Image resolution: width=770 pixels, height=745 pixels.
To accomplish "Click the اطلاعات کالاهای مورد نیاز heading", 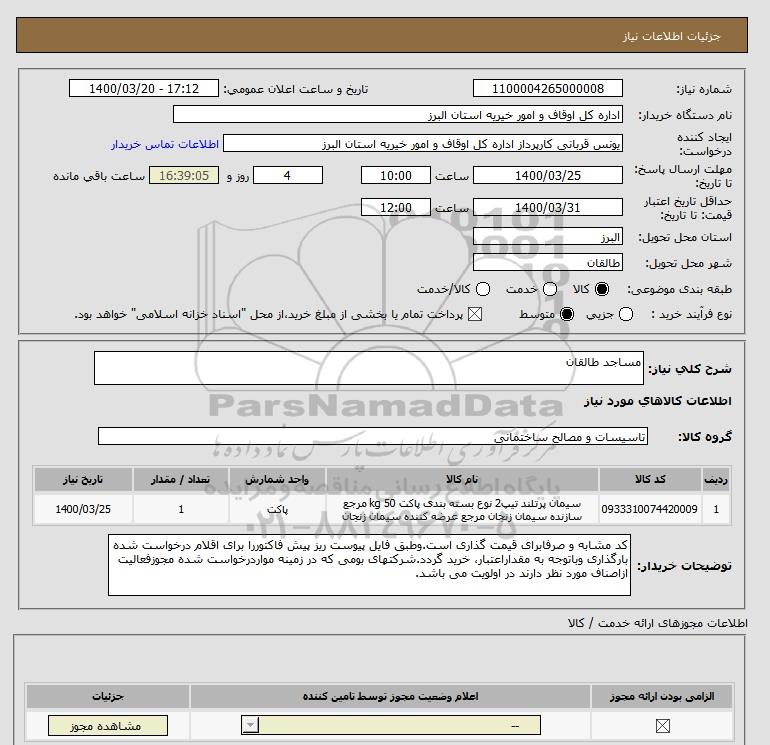I will (x=658, y=401).
